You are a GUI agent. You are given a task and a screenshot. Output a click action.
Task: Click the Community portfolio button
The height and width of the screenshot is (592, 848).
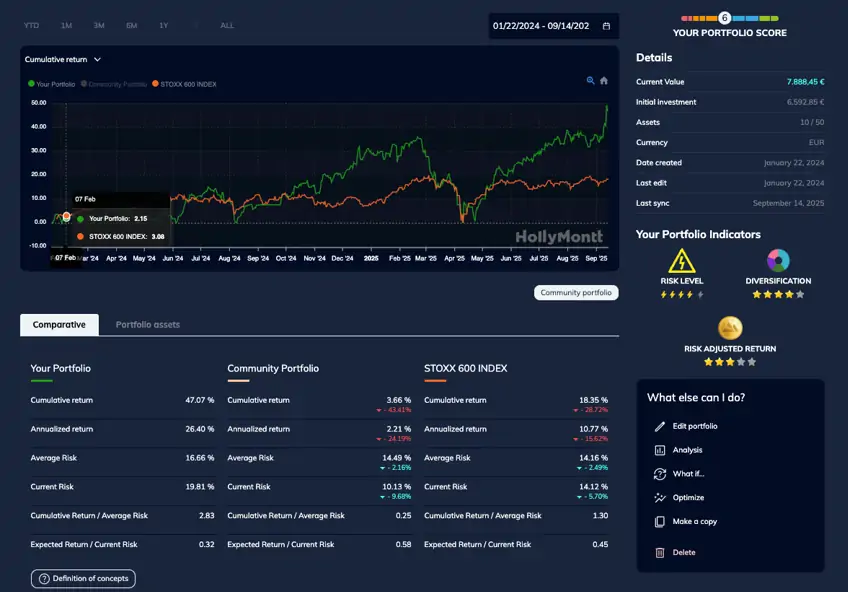pyautogui.click(x=576, y=292)
